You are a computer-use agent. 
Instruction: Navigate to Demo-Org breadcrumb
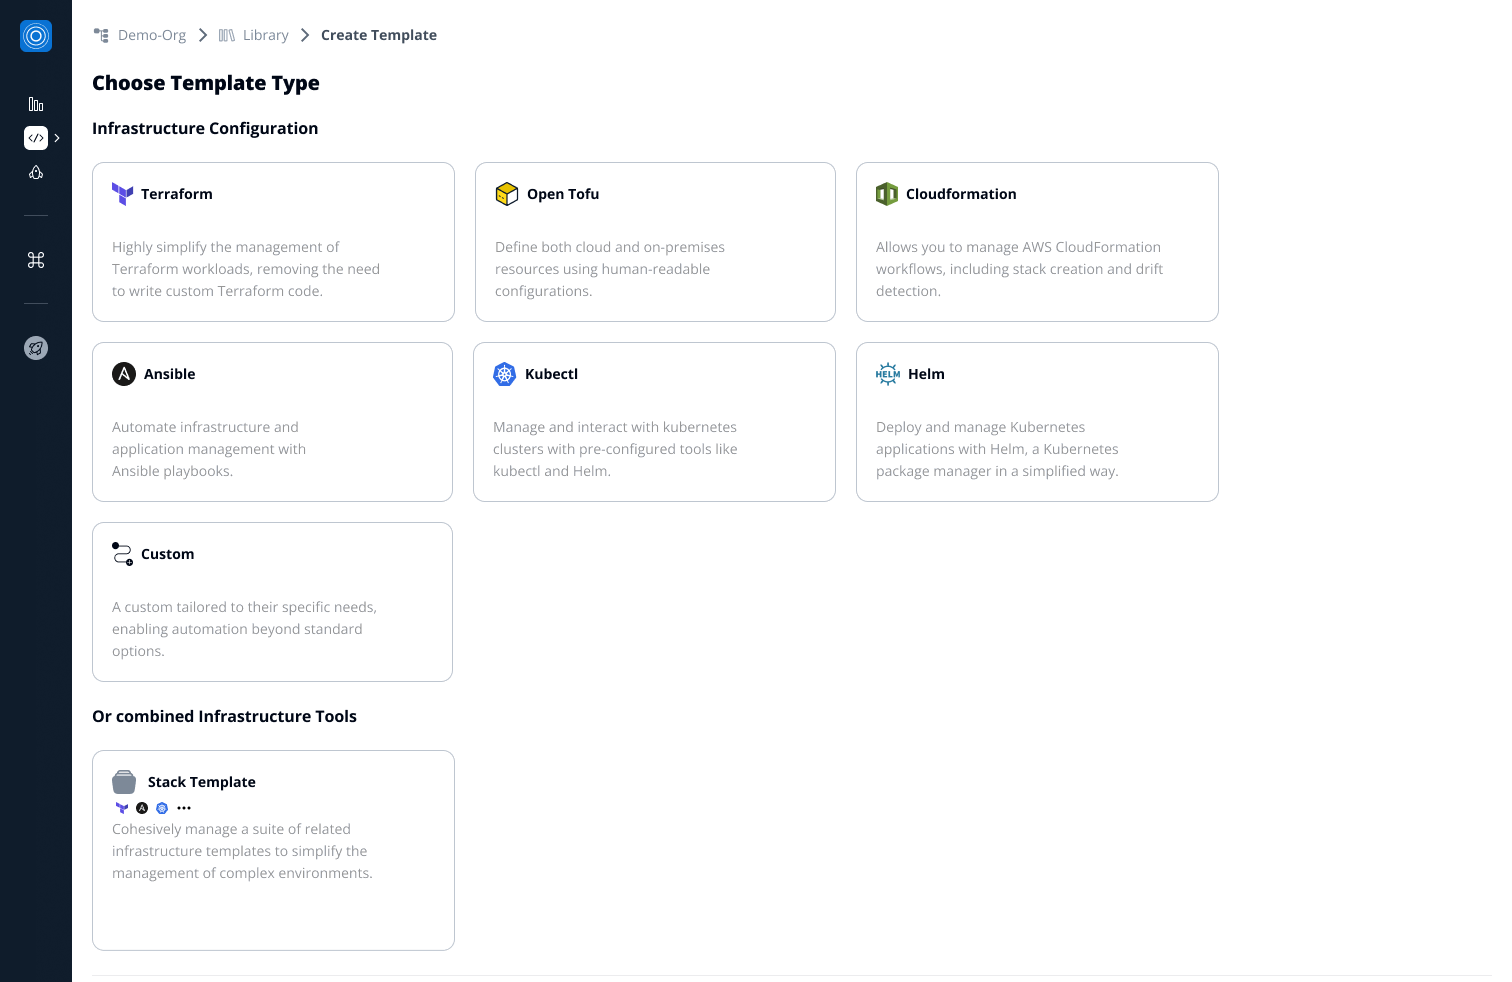coord(151,35)
